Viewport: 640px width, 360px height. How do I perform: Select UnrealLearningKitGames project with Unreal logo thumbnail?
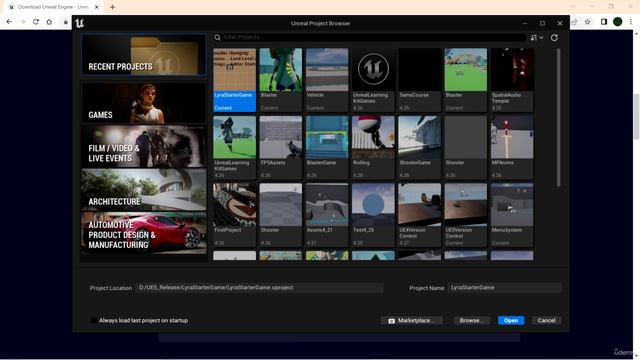[x=373, y=80]
